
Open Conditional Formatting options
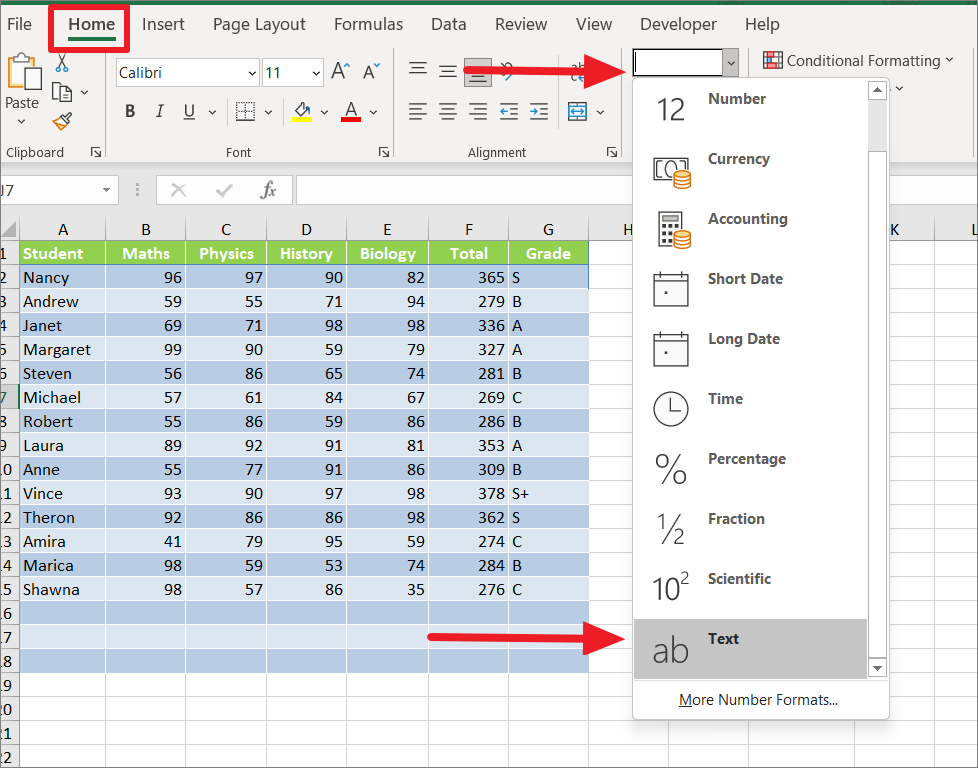(x=858, y=60)
